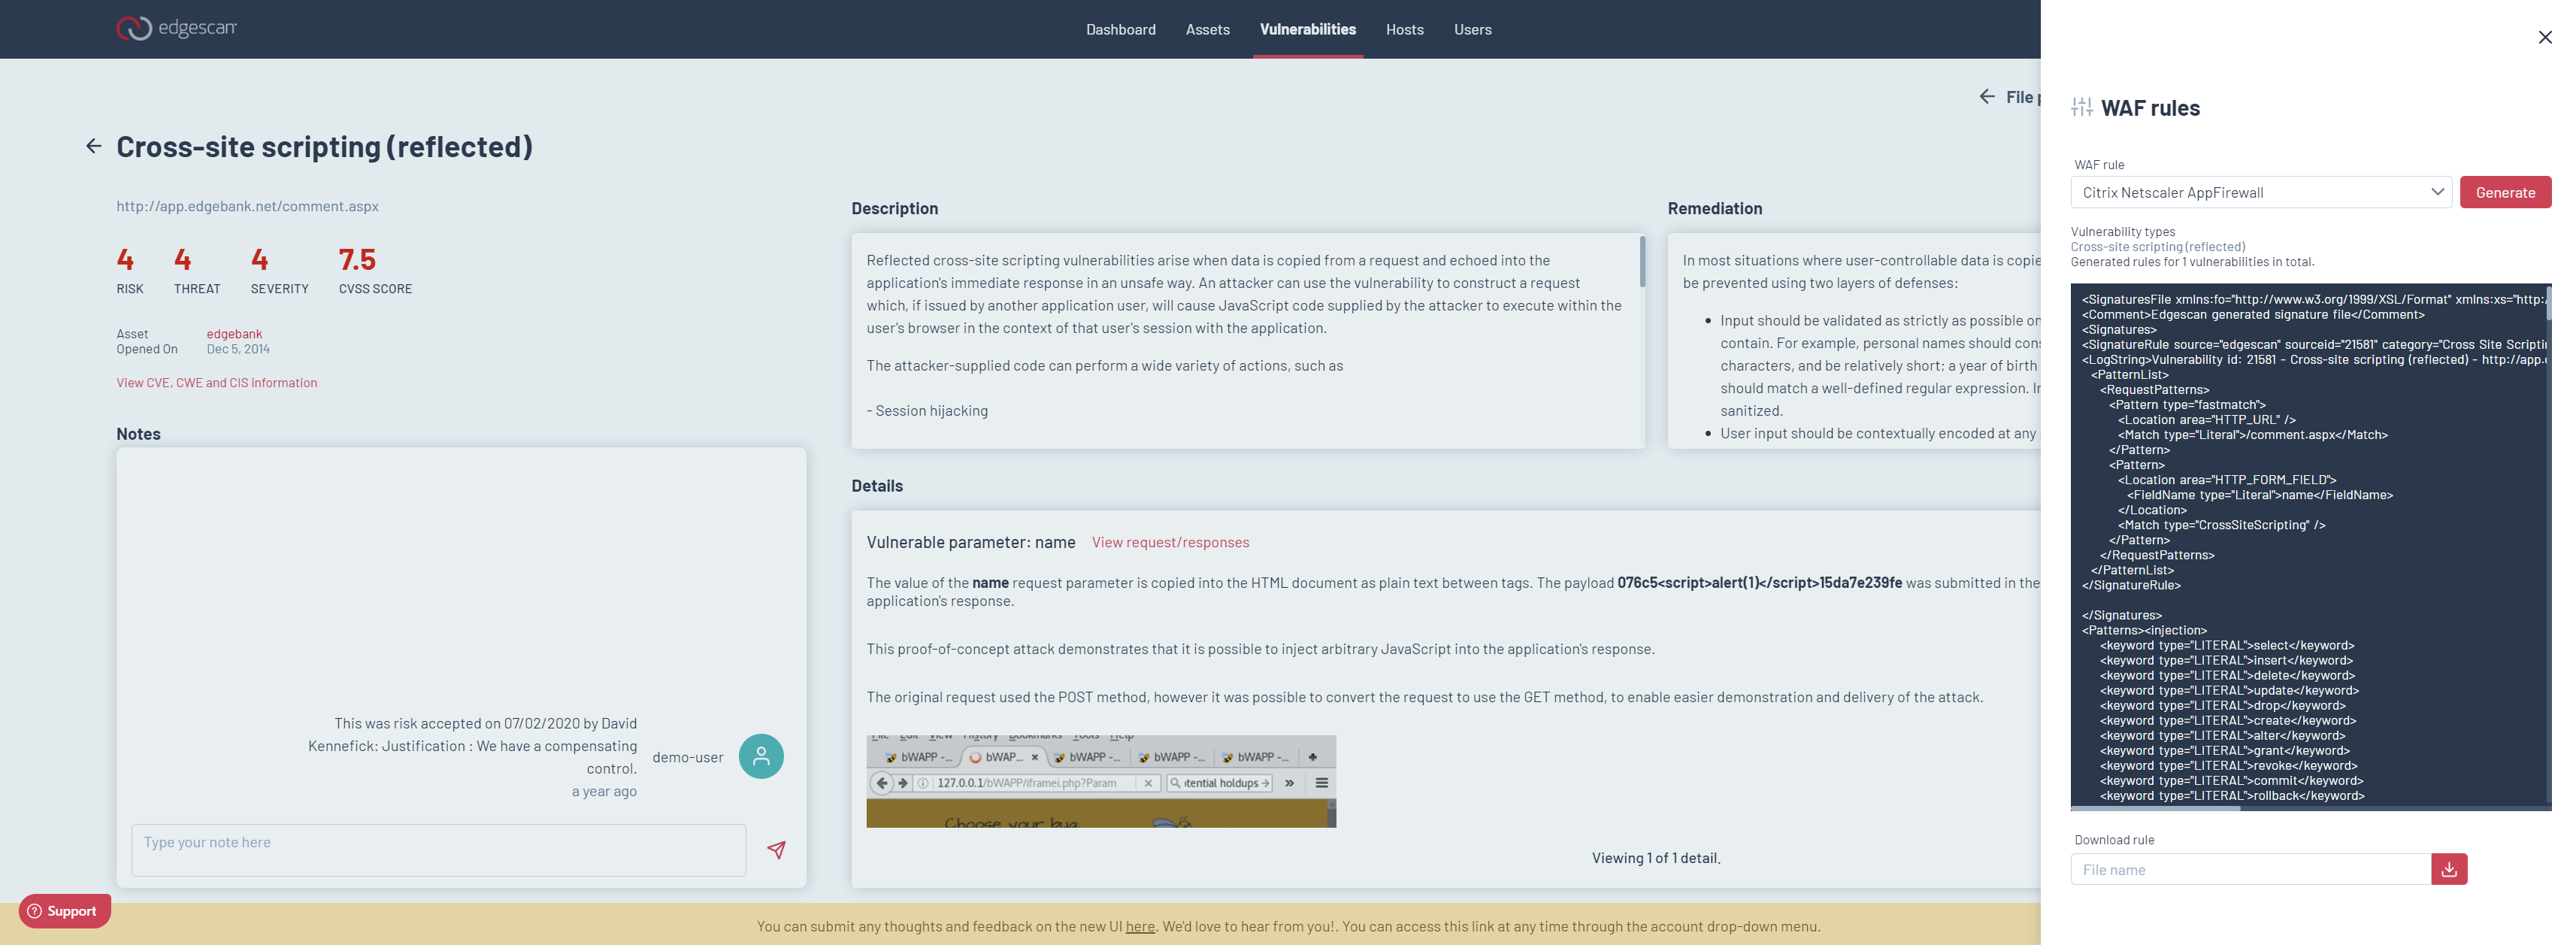Navigate to the Assets tab
This screenshot has height=945, width=2576.
click(1207, 30)
